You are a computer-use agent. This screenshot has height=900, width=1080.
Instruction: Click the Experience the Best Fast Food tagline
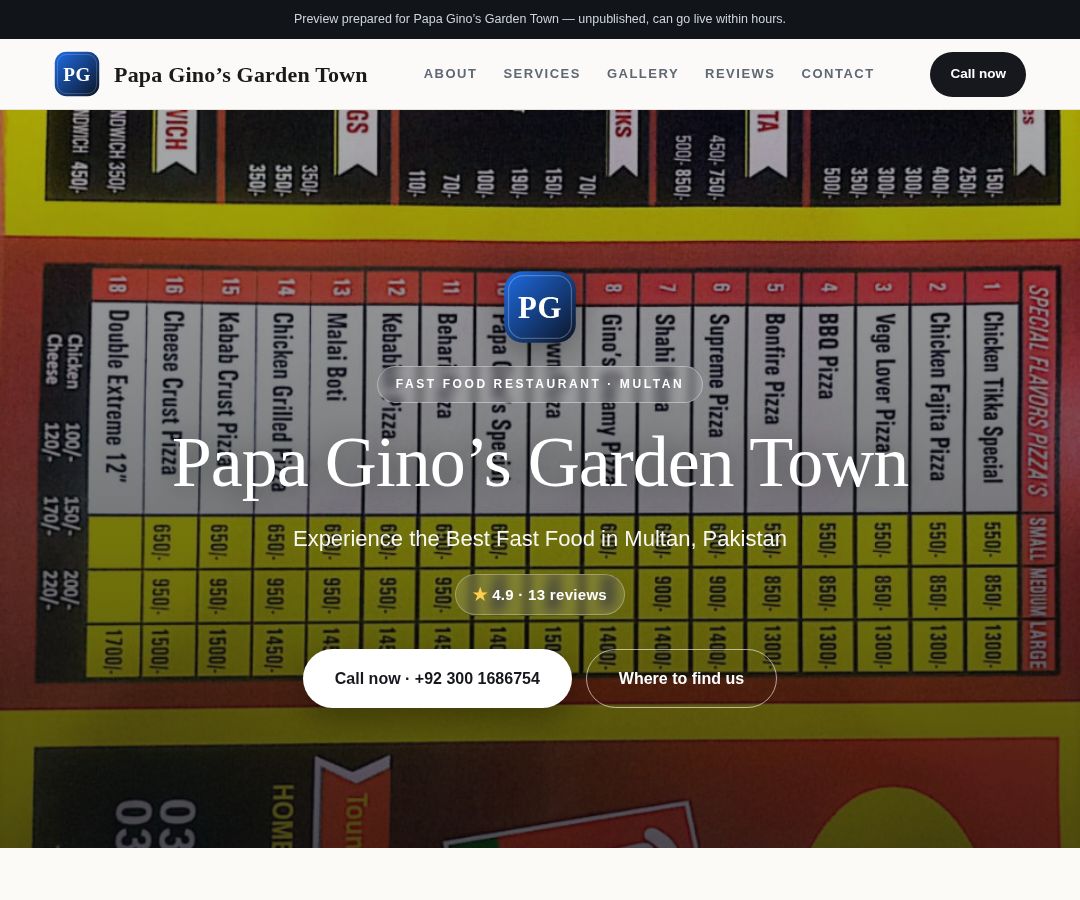pos(540,538)
